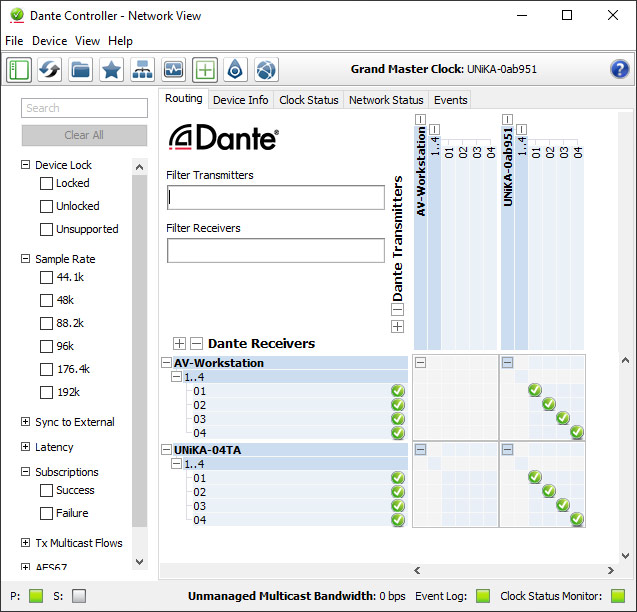Click the Reload Device Information icon
This screenshot has height=612, width=637.
pos(50,69)
